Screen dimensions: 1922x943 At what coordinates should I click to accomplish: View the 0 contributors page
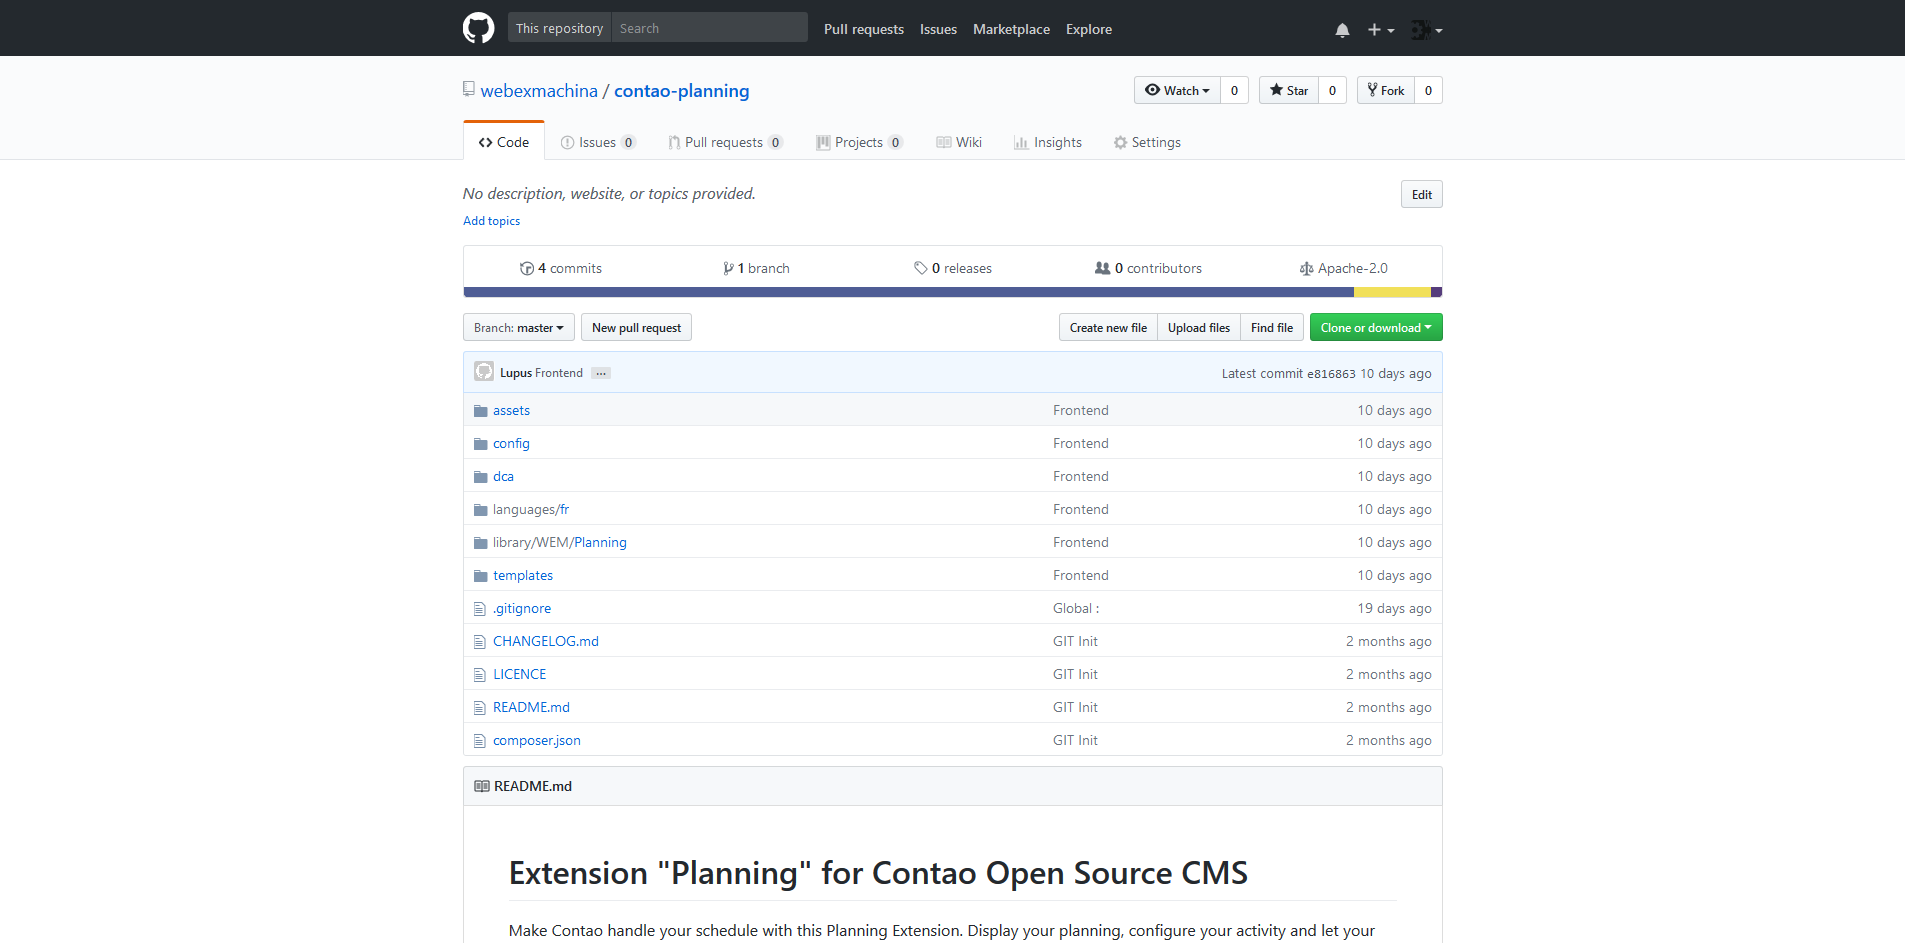pyautogui.click(x=1148, y=268)
